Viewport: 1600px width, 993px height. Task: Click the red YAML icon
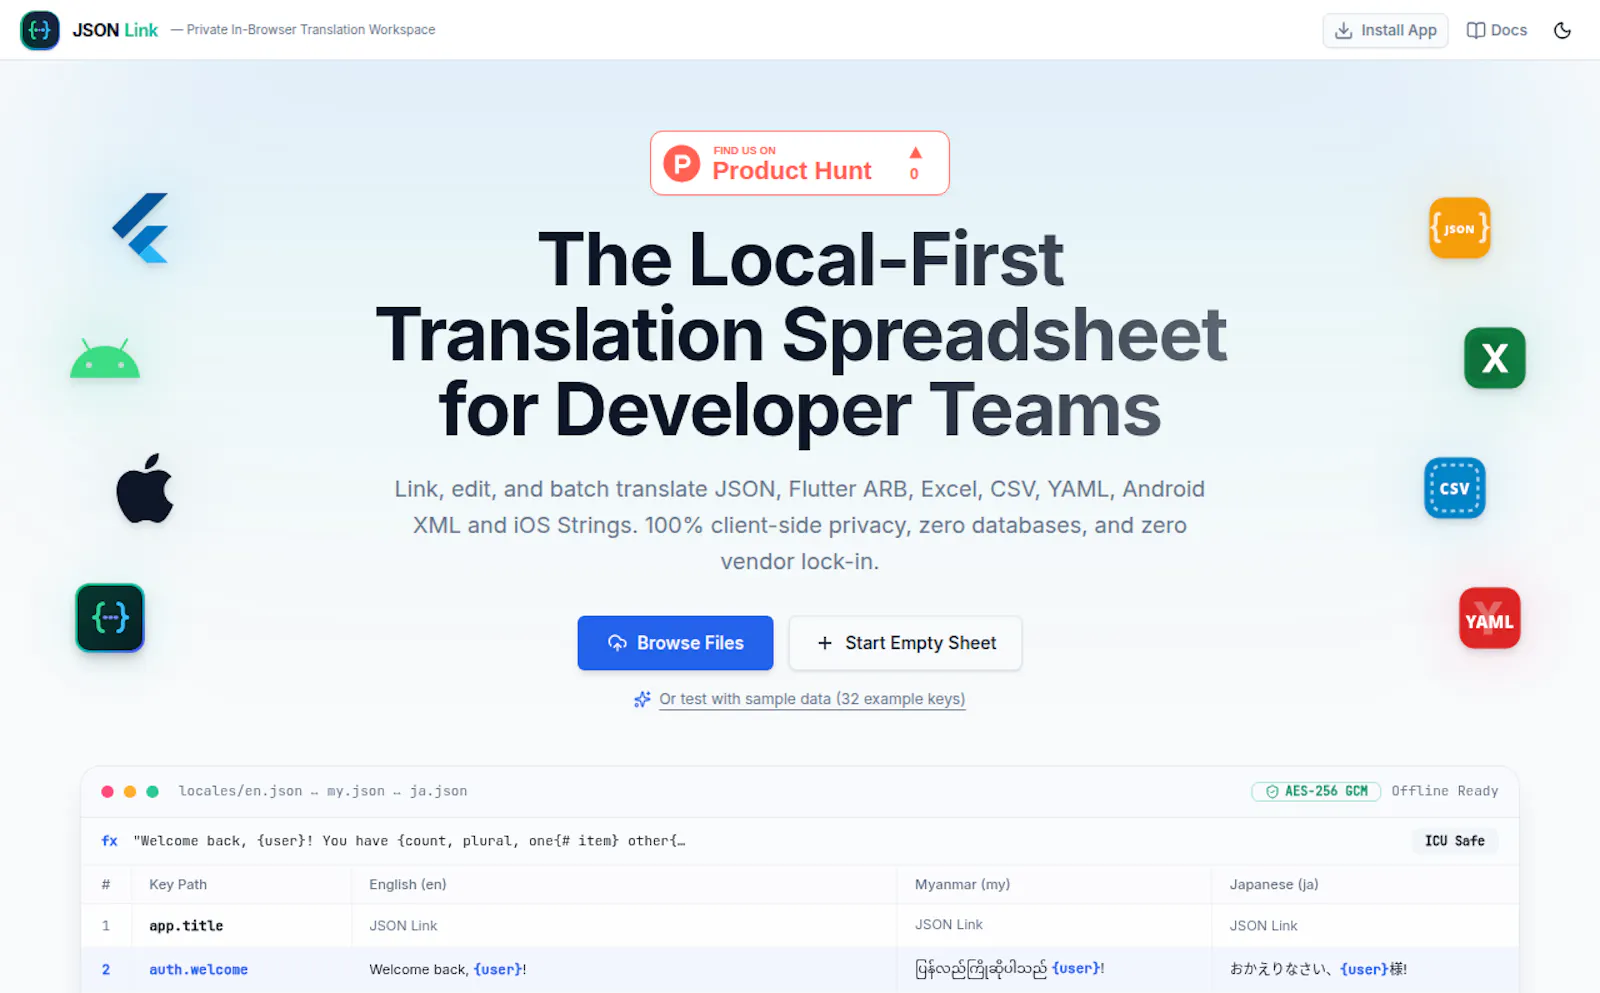pyautogui.click(x=1489, y=618)
